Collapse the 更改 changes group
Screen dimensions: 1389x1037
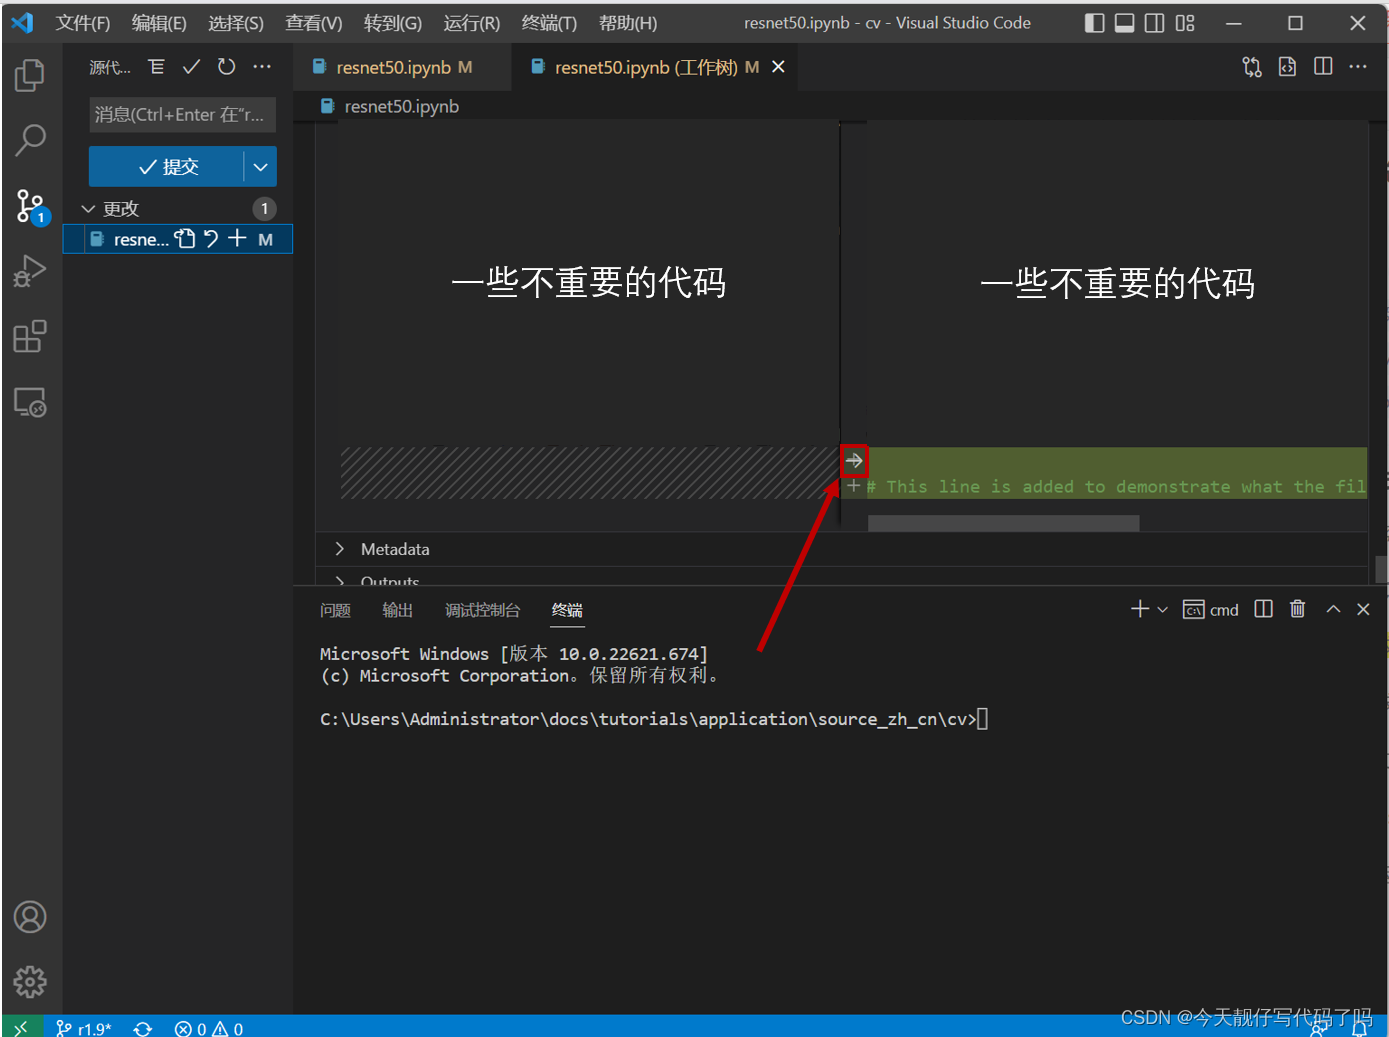88,209
